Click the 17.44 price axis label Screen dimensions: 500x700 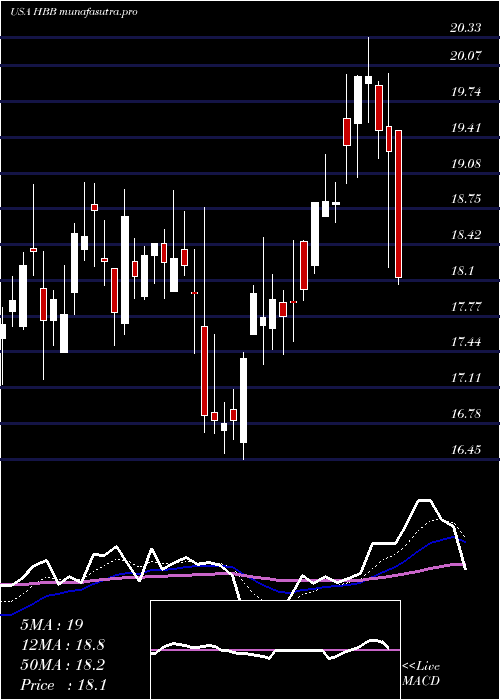[466, 342]
